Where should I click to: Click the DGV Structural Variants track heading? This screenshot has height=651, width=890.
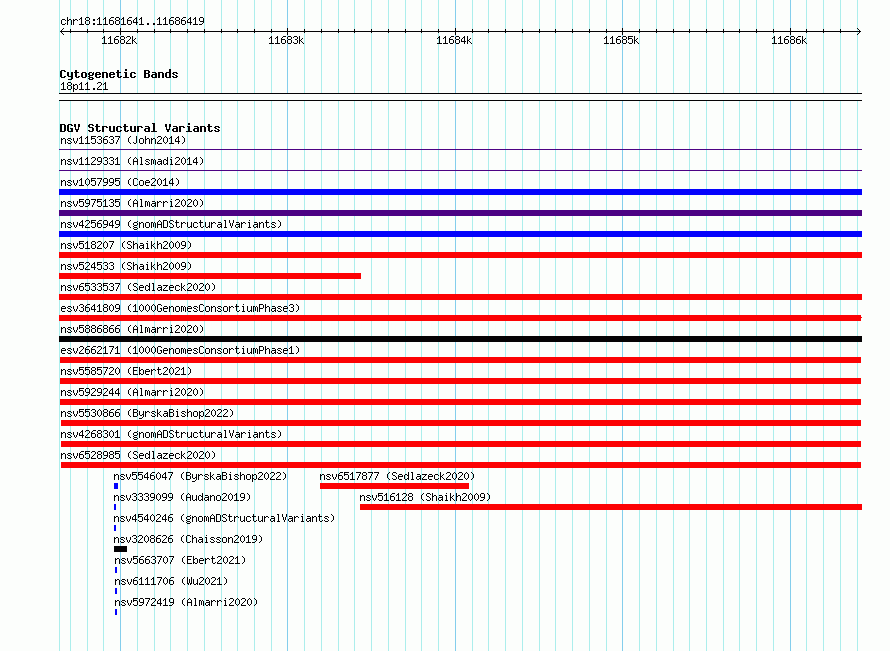[x=140, y=128]
